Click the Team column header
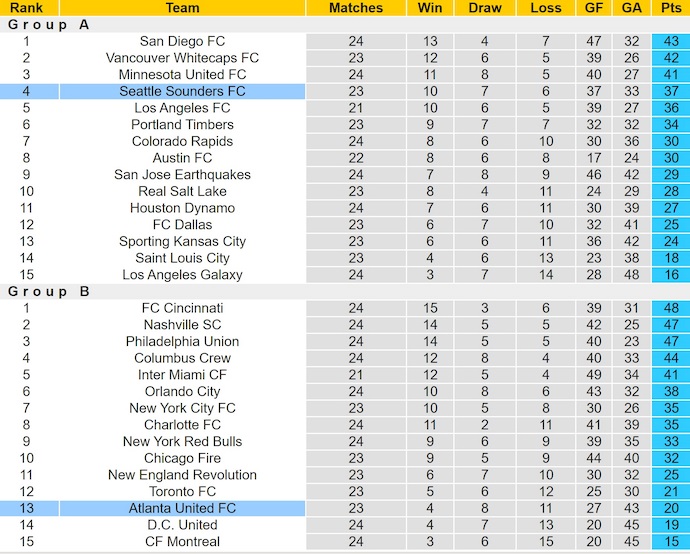The image size is (690, 554). click(182, 8)
